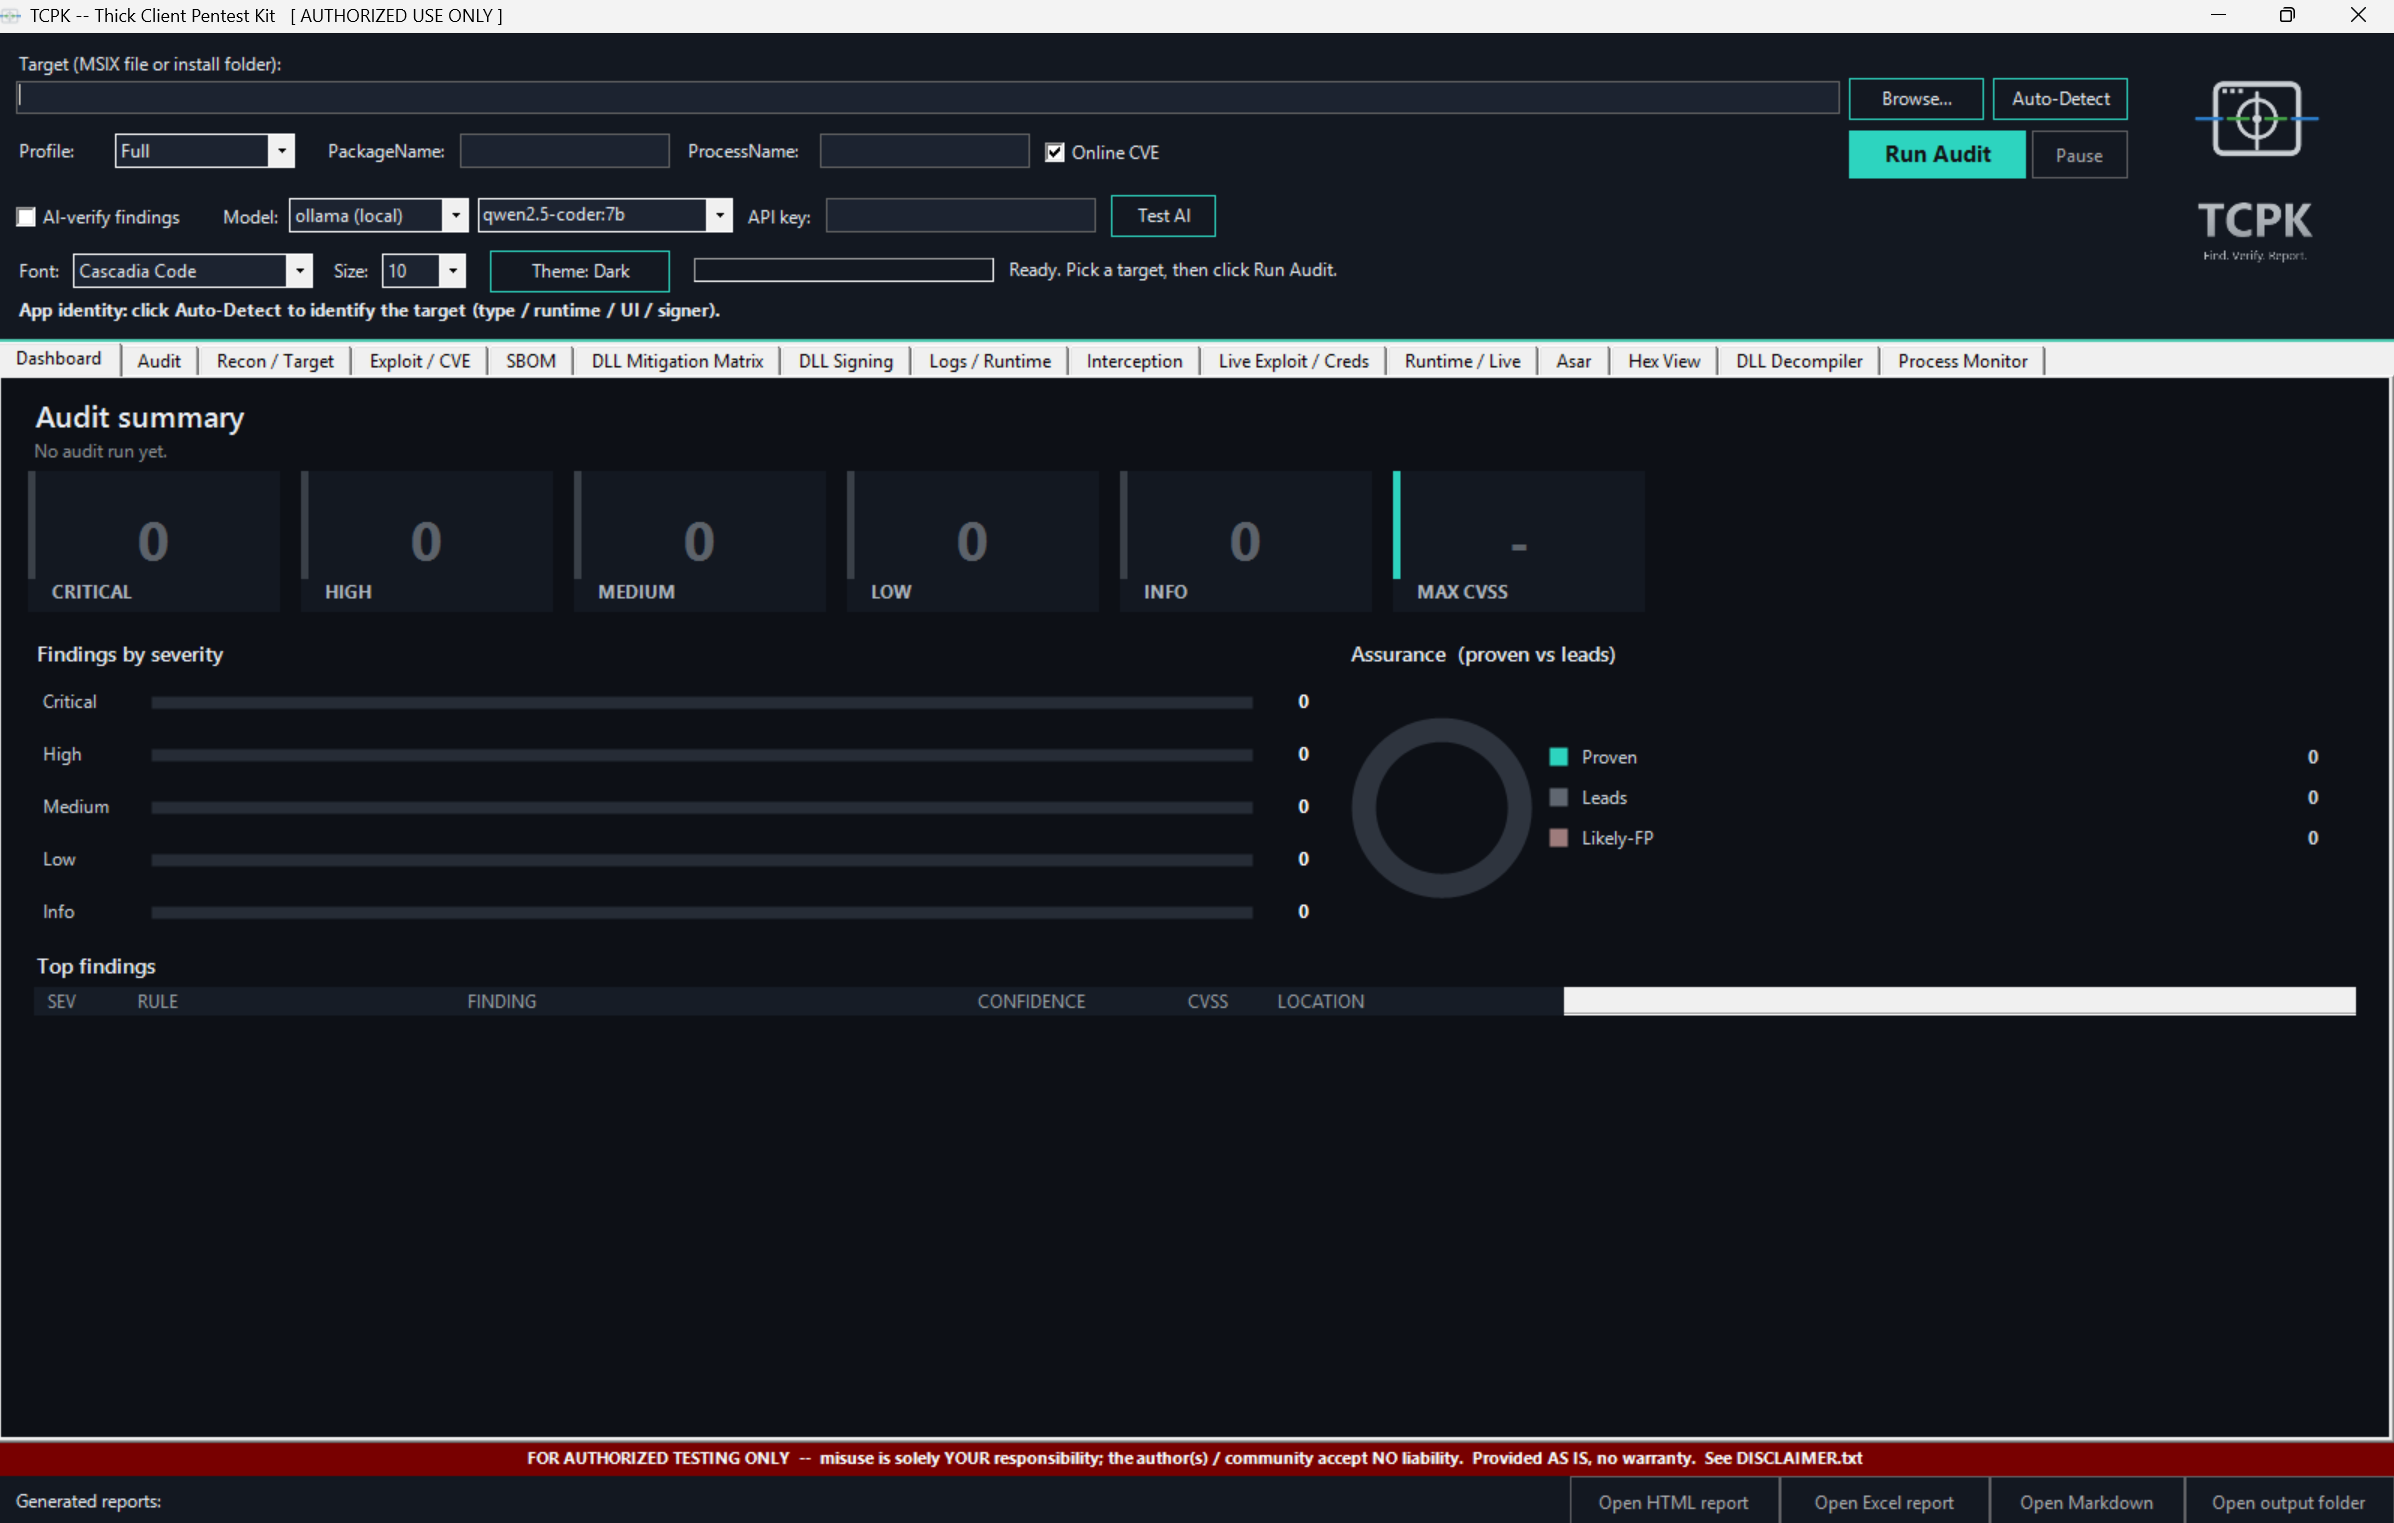Screen dimensions: 2394x1523
Task: Click the 'No audit run yet.' text
Action: (x=100, y=451)
